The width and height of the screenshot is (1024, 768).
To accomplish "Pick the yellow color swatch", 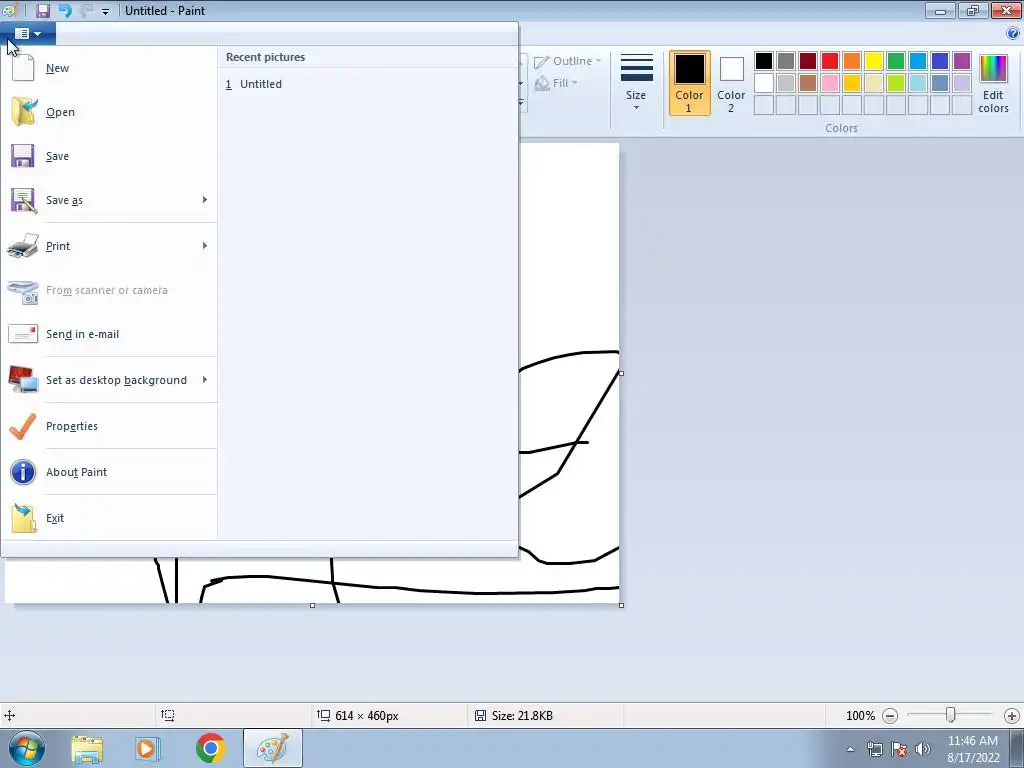I will click(874, 61).
